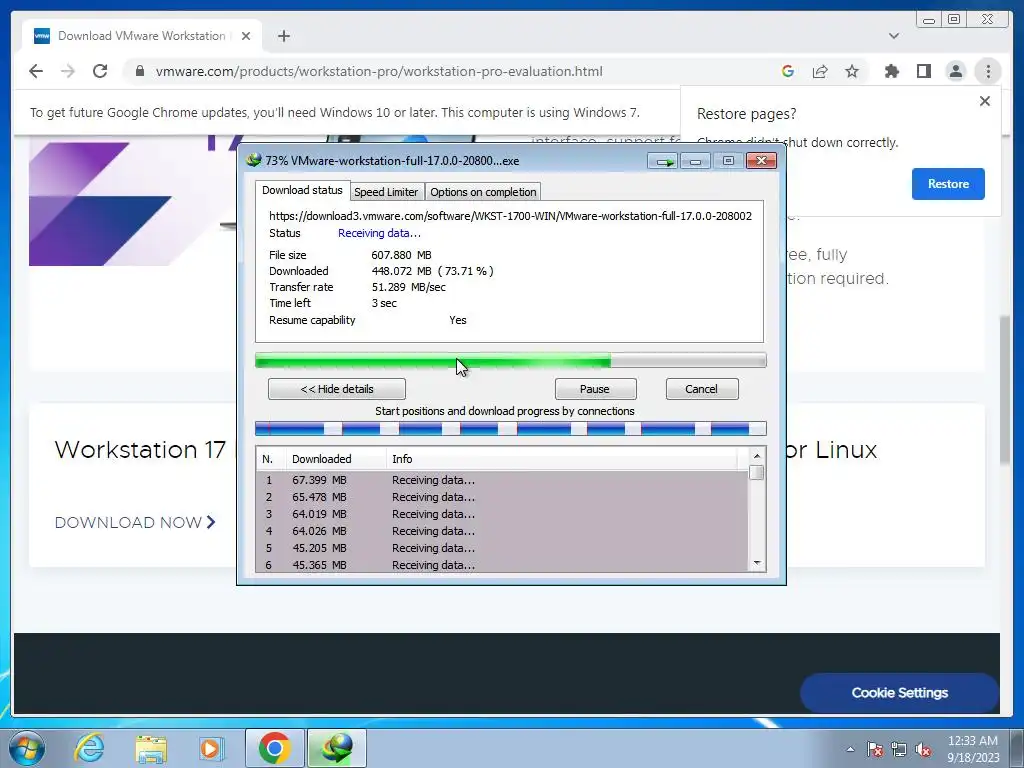
Task: Click the Receiving data status text
Action: click(379, 233)
